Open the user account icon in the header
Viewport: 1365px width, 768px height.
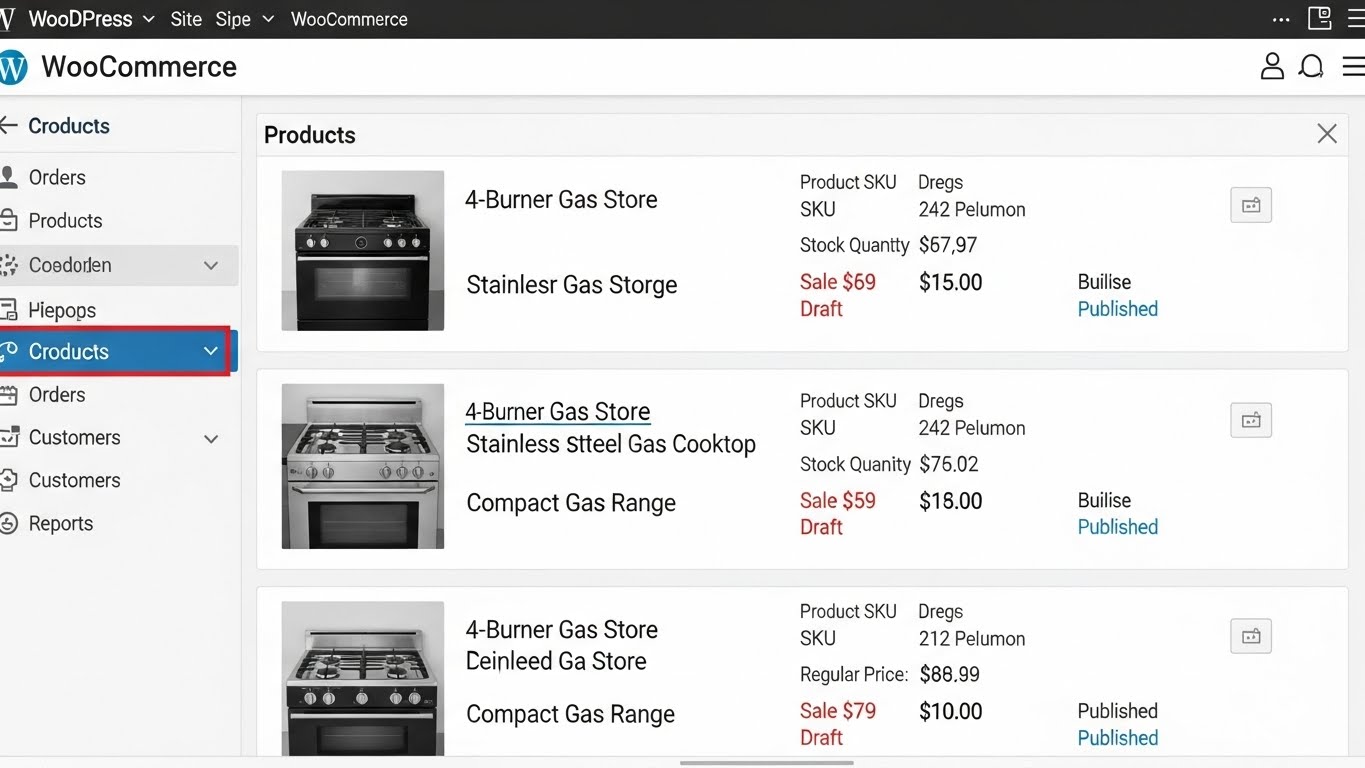click(1271, 66)
